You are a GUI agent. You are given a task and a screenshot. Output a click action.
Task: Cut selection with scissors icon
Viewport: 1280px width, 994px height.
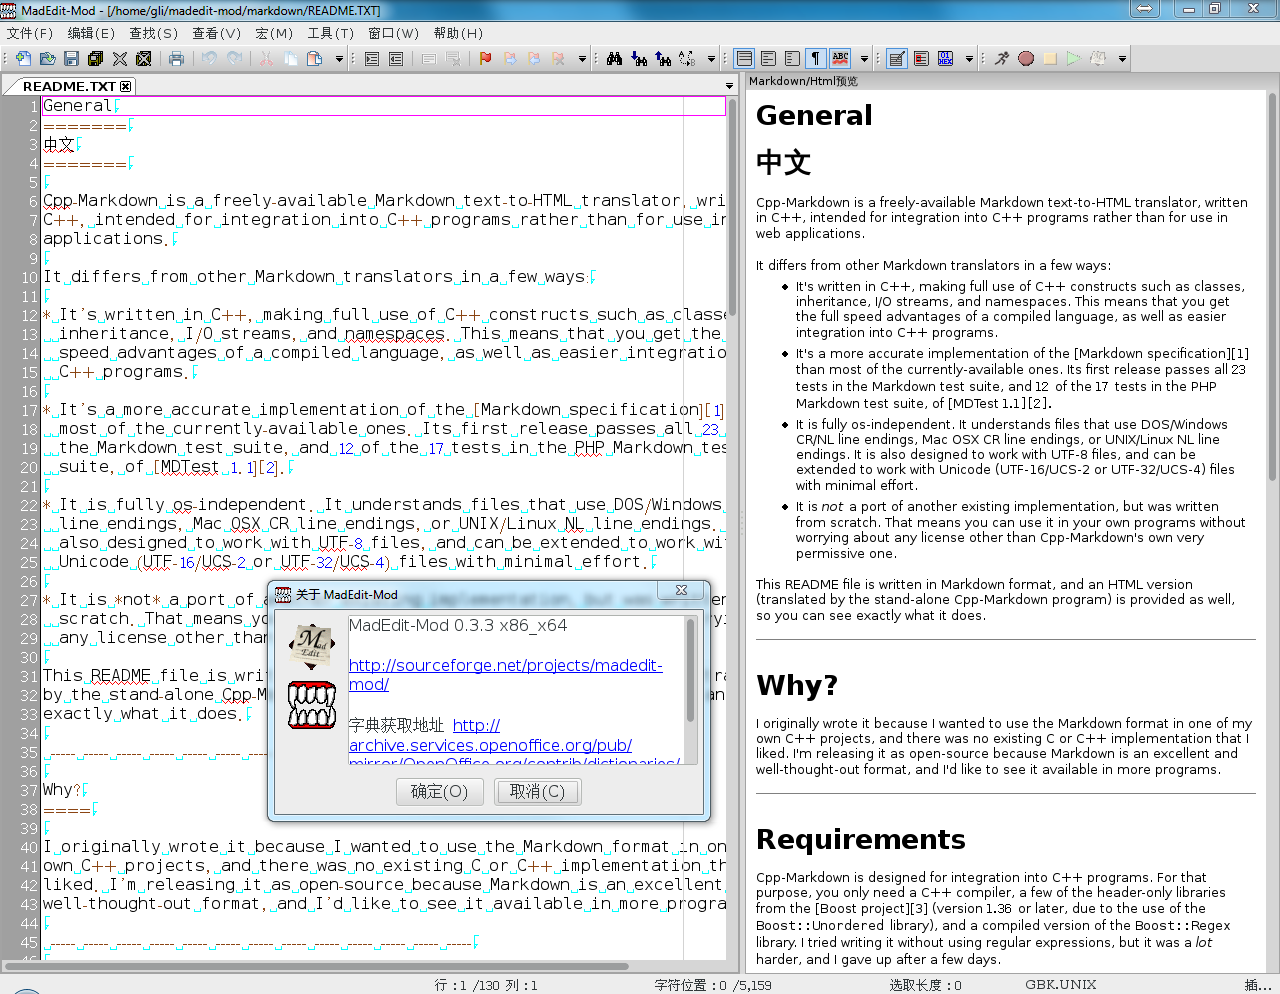266,59
